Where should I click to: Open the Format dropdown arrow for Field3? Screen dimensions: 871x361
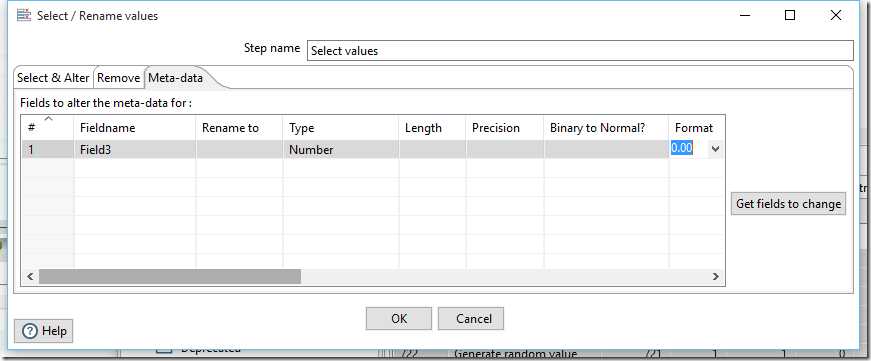pos(715,149)
